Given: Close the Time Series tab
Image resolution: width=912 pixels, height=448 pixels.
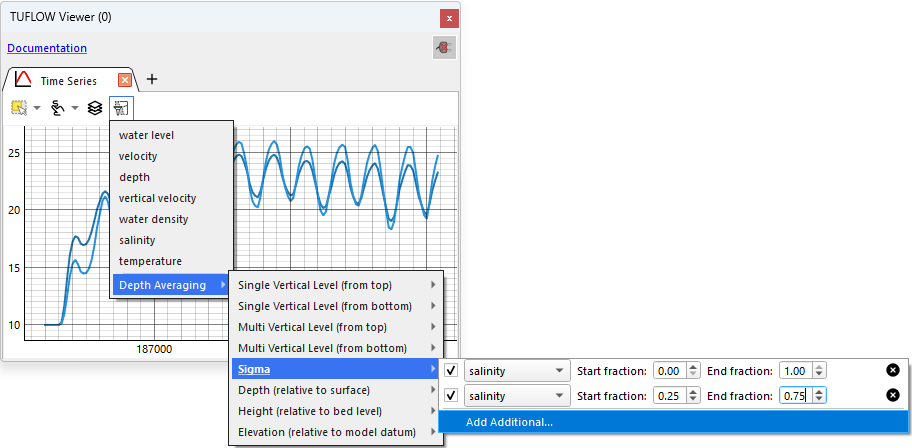Looking at the screenshot, I should (125, 80).
